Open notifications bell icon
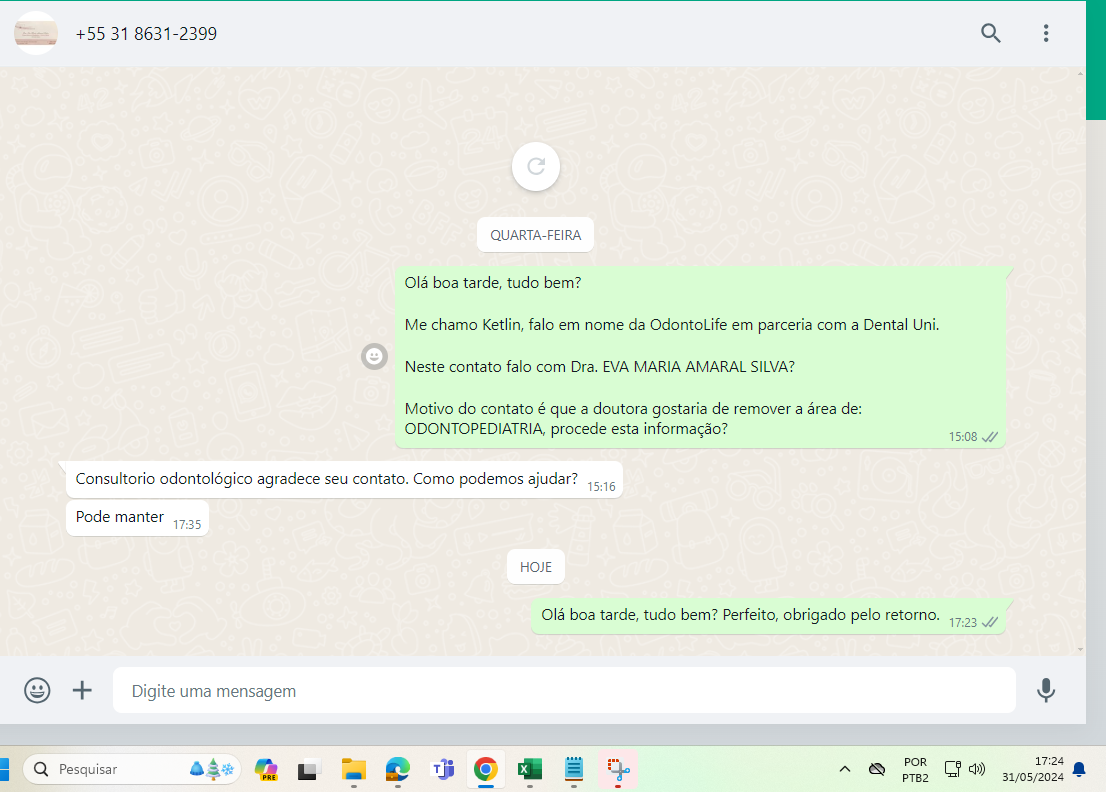Screen dimensions: 1106x792 coord(1079,769)
